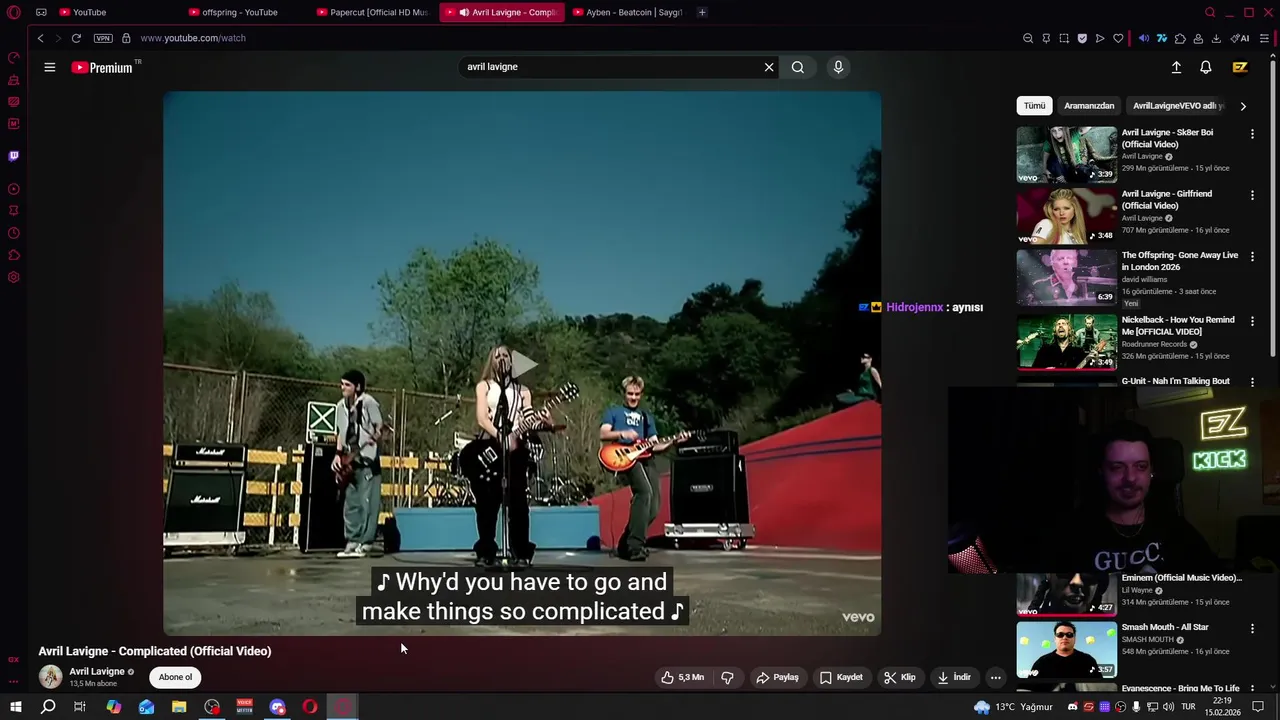Open the Easy Setup sliders icon
This screenshot has width=1280, height=720.
tap(1265, 38)
